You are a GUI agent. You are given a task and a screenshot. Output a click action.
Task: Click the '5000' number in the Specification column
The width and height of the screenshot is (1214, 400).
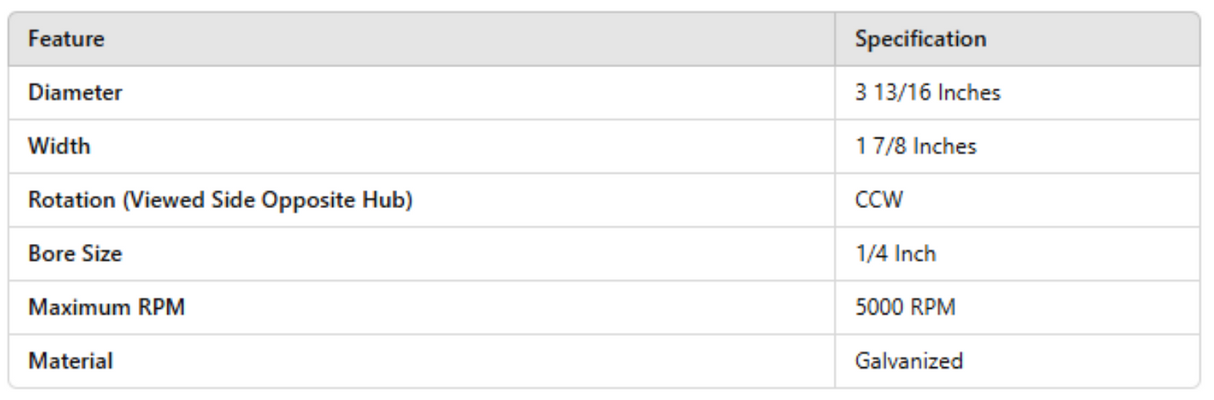coord(873,307)
